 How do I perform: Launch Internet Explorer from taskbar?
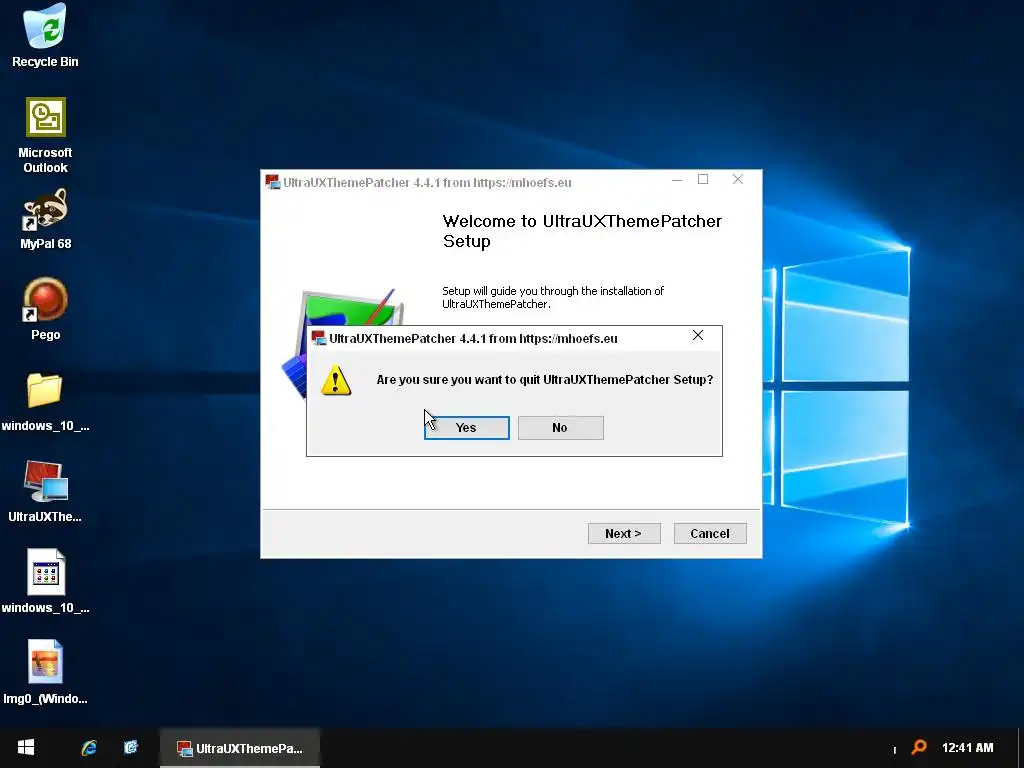pyautogui.click(x=89, y=748)
